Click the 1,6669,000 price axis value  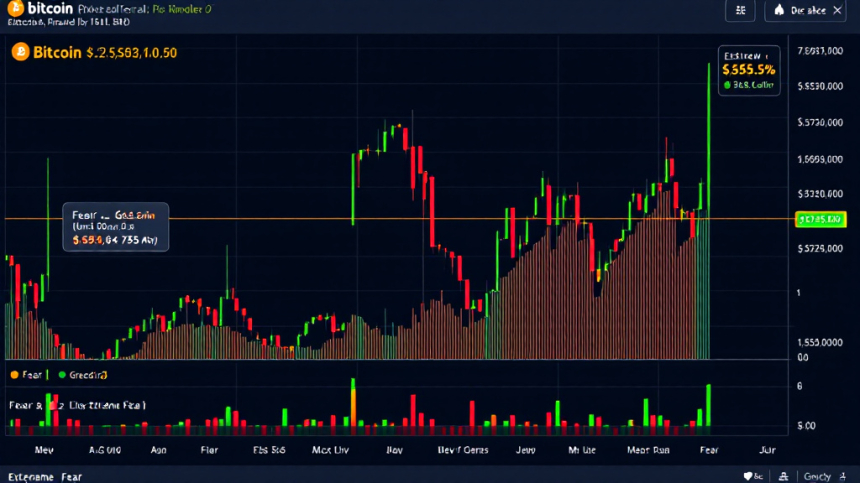click(x=820, y=160)
